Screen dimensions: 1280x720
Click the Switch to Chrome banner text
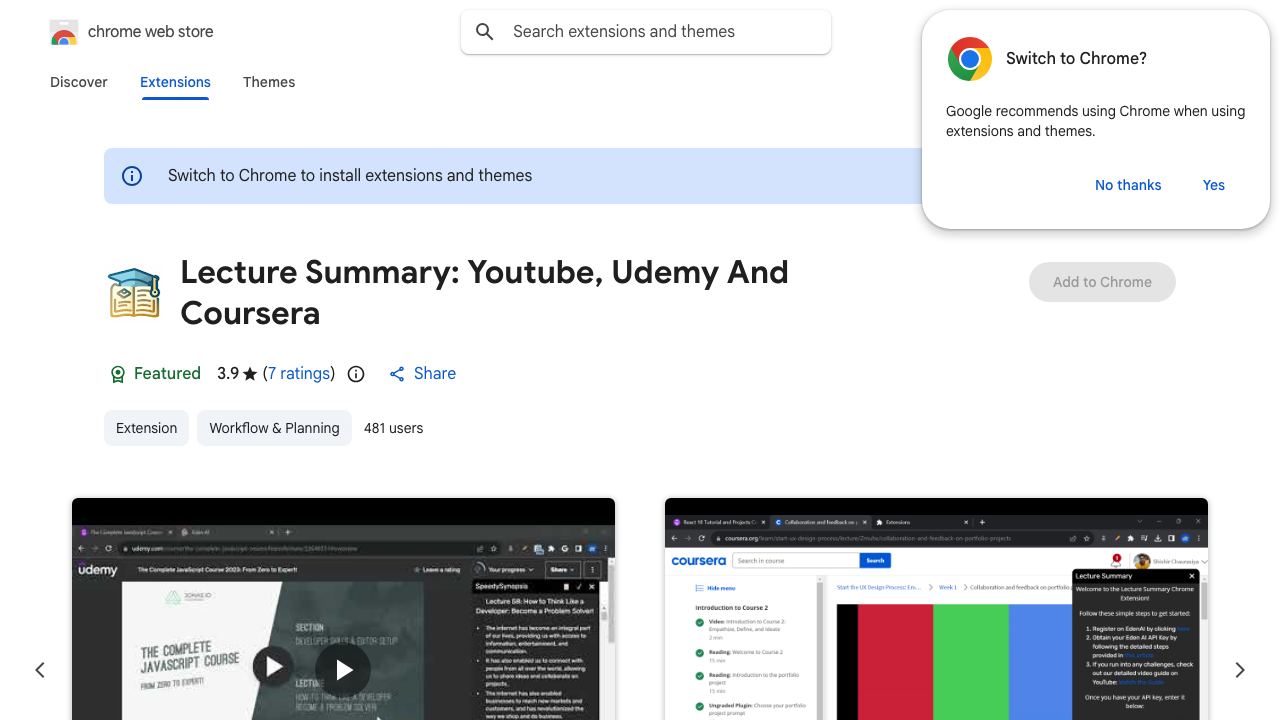tap(350, 176)
